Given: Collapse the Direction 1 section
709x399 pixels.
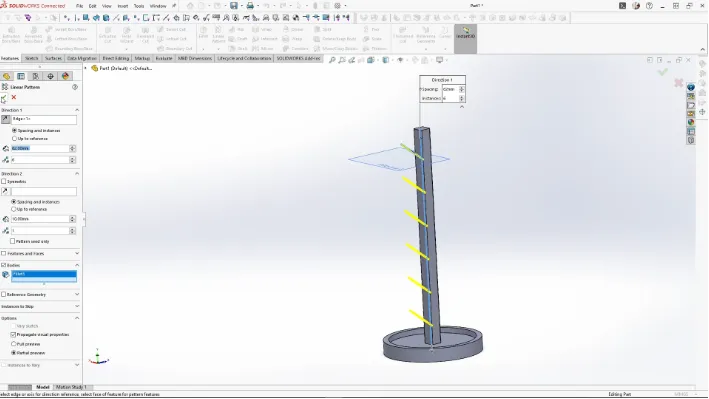Looking at the screenshot, I should (77, 110).
